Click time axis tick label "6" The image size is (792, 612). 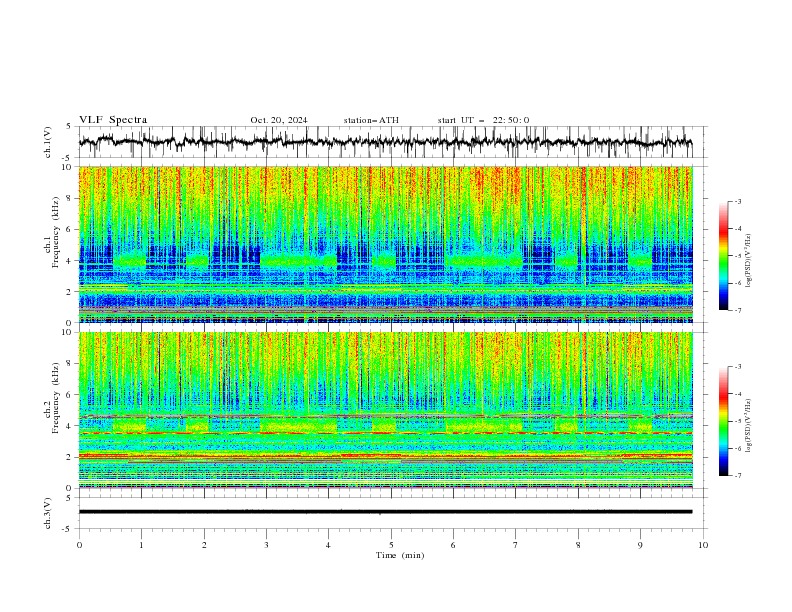[x=453, y=545]
